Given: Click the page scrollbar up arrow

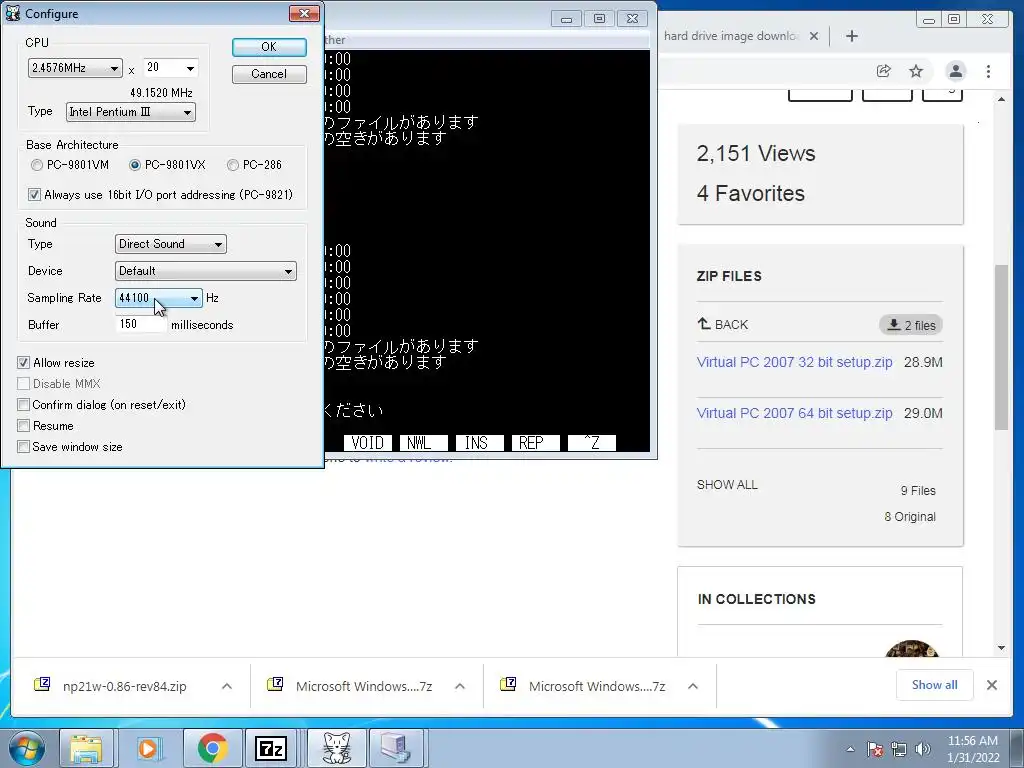Looking at the screenshot, I should pos(1002,99).
